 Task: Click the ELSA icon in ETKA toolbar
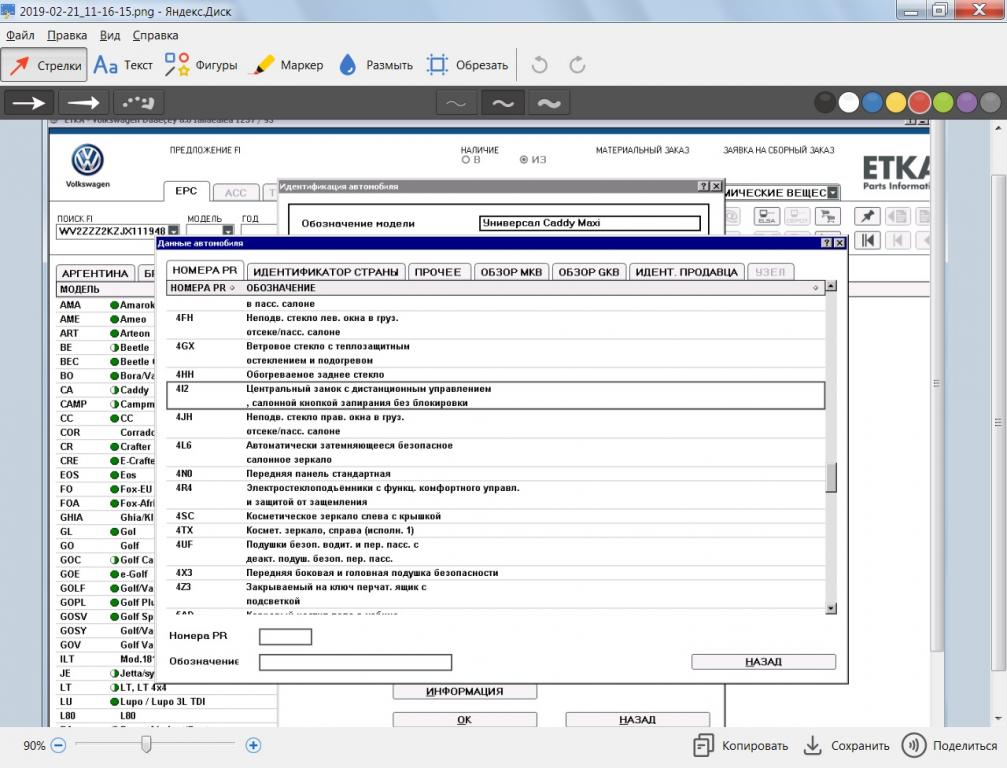point(767,216)
